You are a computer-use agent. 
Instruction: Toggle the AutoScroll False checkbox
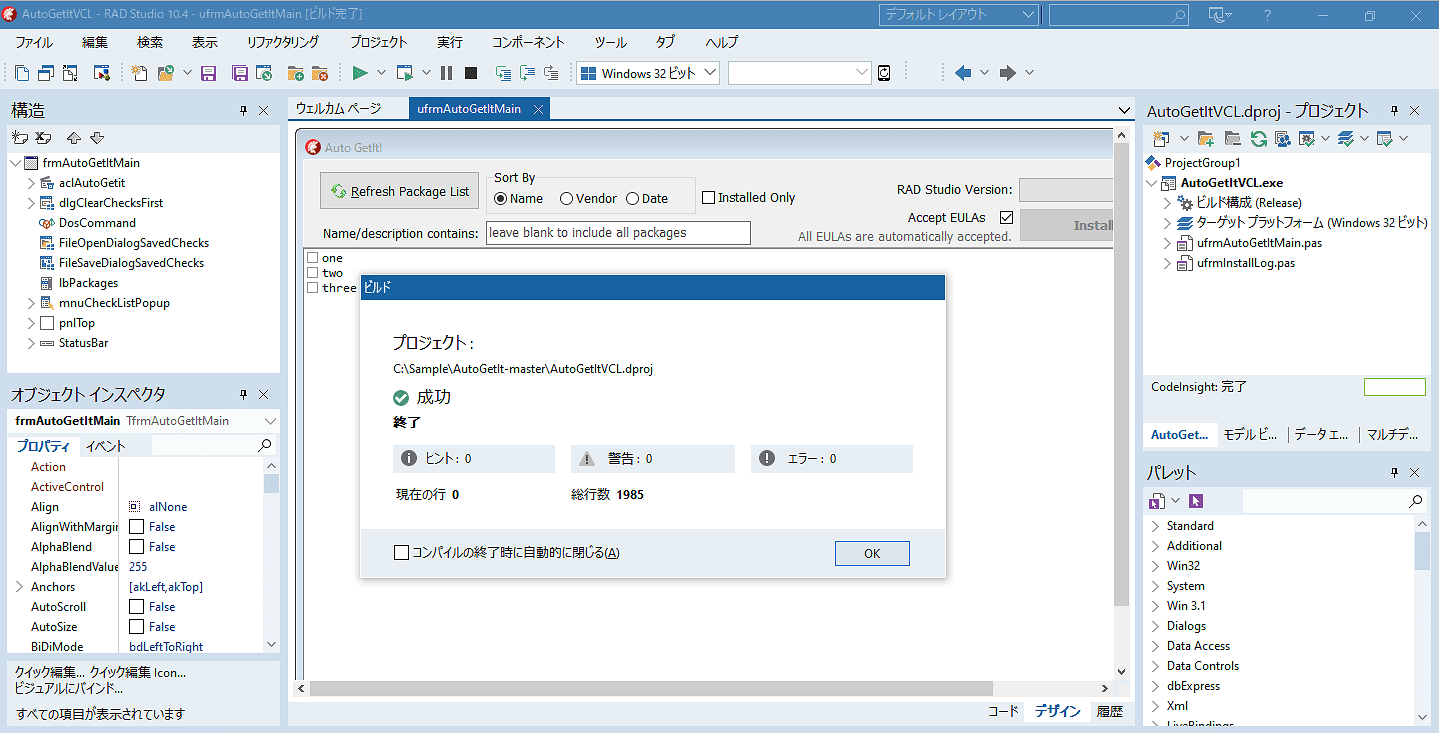click(x=137, y=607)
